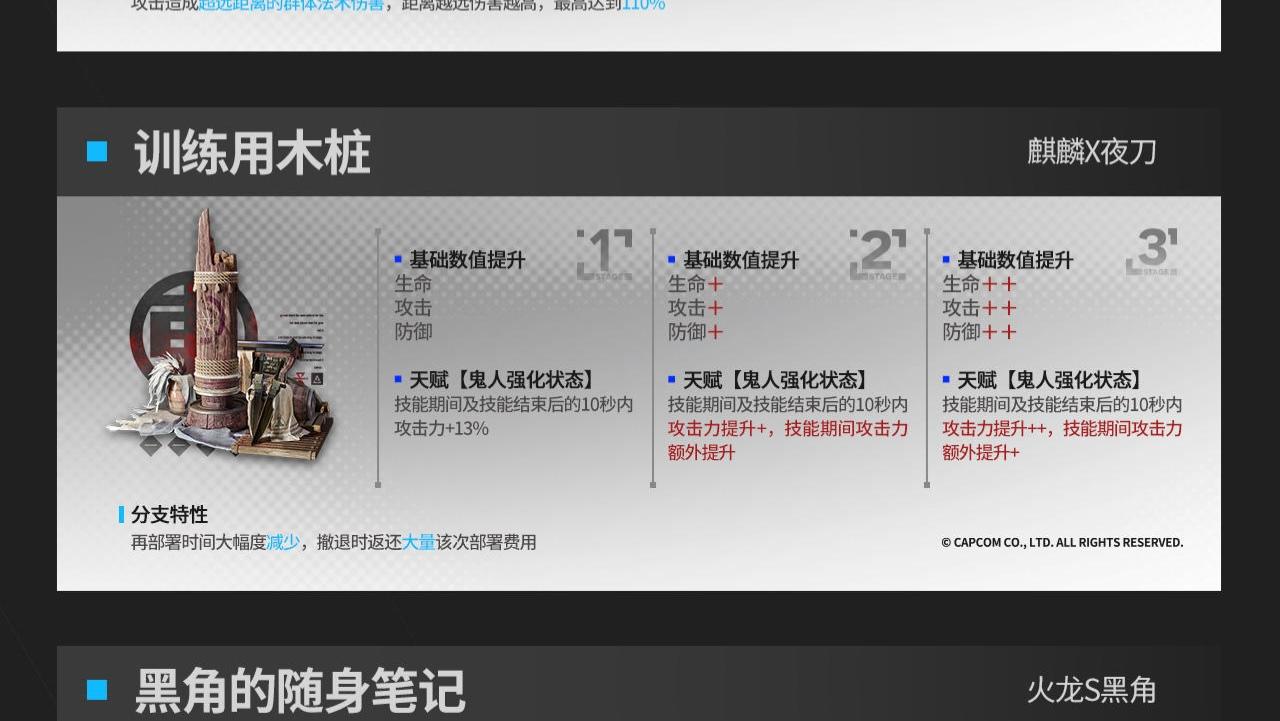Select the training dummy equipment artwork
1280x721 pixels.
(x=221, y=335)
